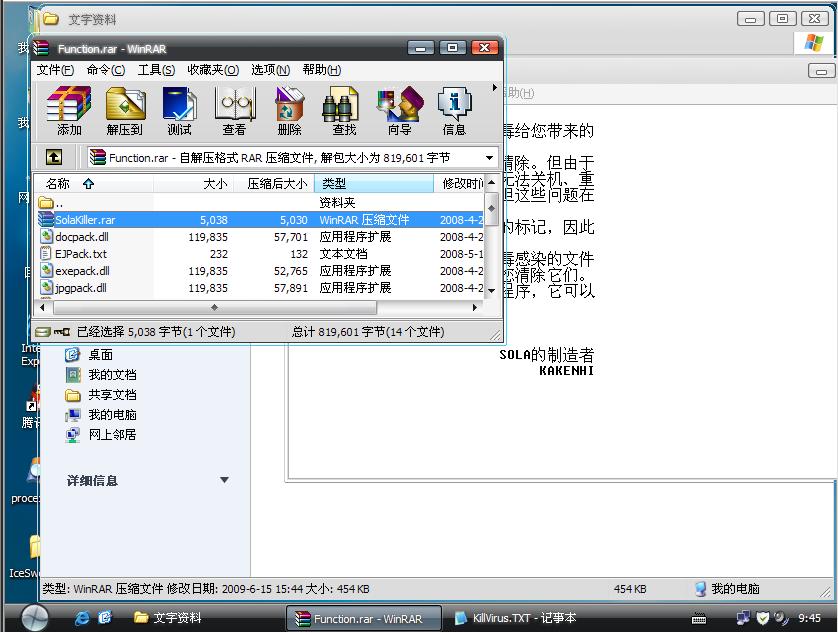838x632 pixels.
Task: Click the horizontal scrollbar thumb in file list
Action: pyautogui.click(x=215, y=308)
